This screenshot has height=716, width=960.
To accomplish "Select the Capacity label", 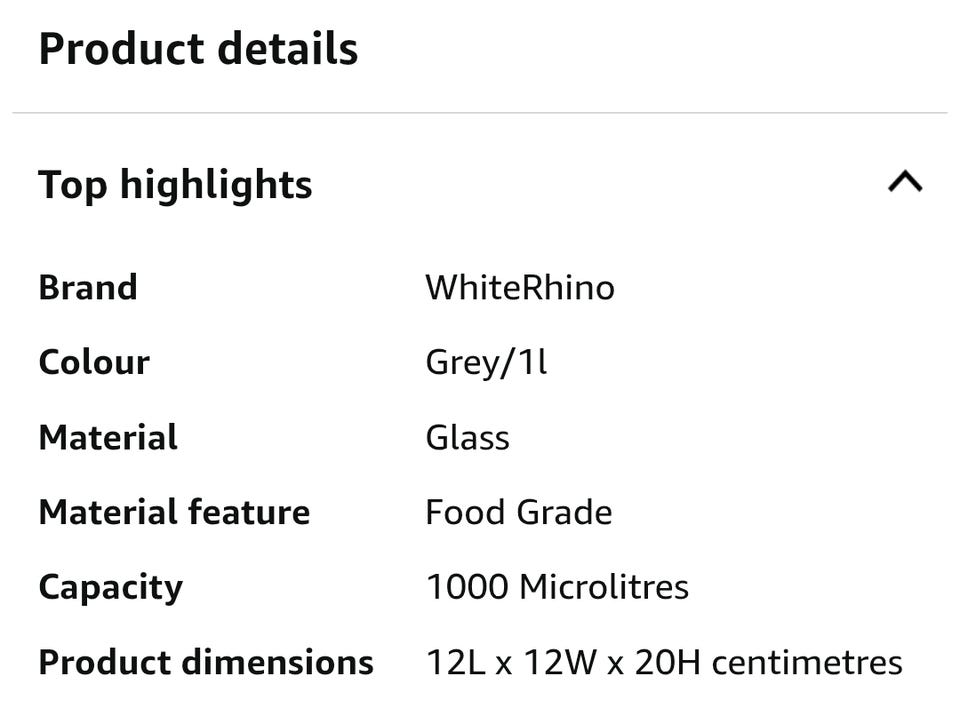I will pyautogui.click(x=110, y=587).
